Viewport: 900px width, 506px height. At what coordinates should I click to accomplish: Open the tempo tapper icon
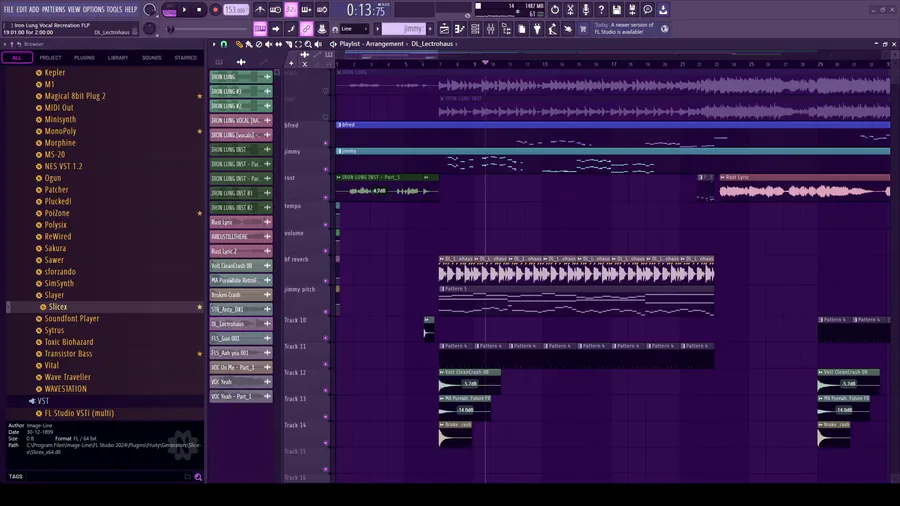pyautogui.click(x=553, y=29)
